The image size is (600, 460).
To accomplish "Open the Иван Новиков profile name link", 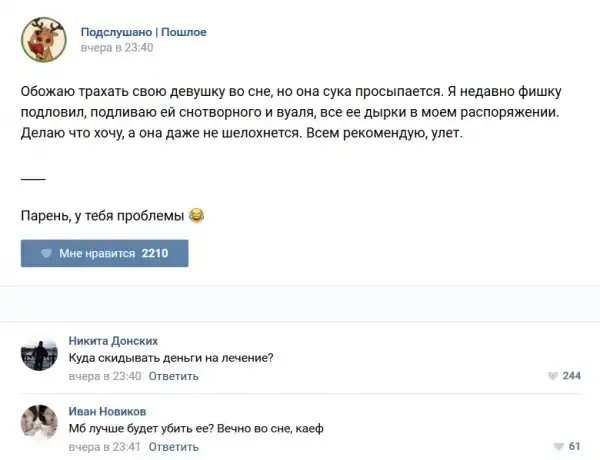I will coord(107,411).
